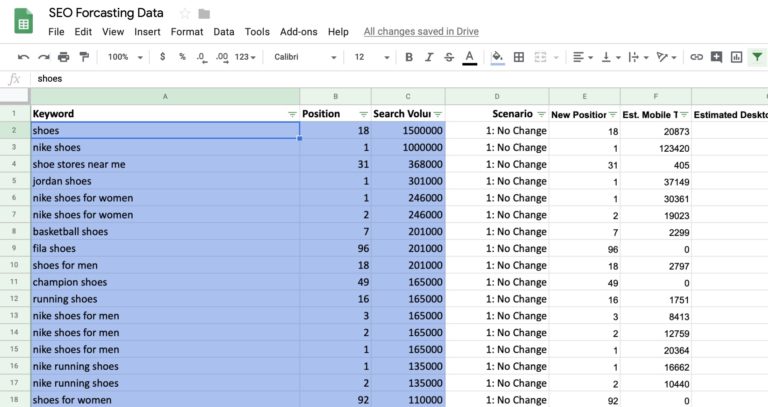This screenshot has width=768, height=407.
Task: Open the fill color picker
Action: tap(497, 58)
